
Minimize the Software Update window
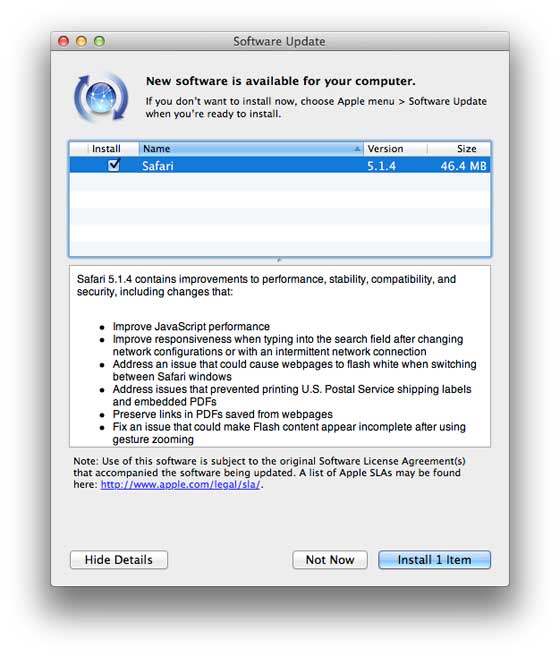(81, 41)
